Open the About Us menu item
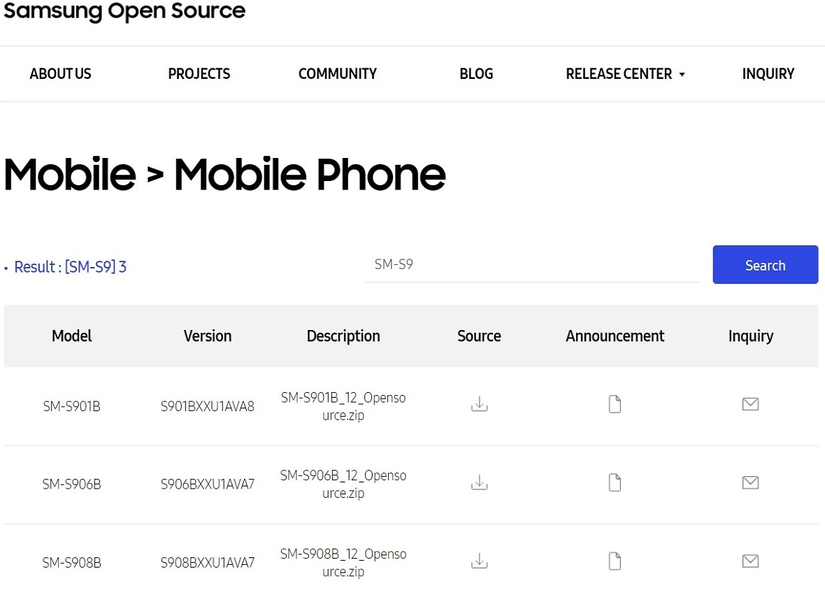This screenshot has width=825, height=597. coord(60,74)
